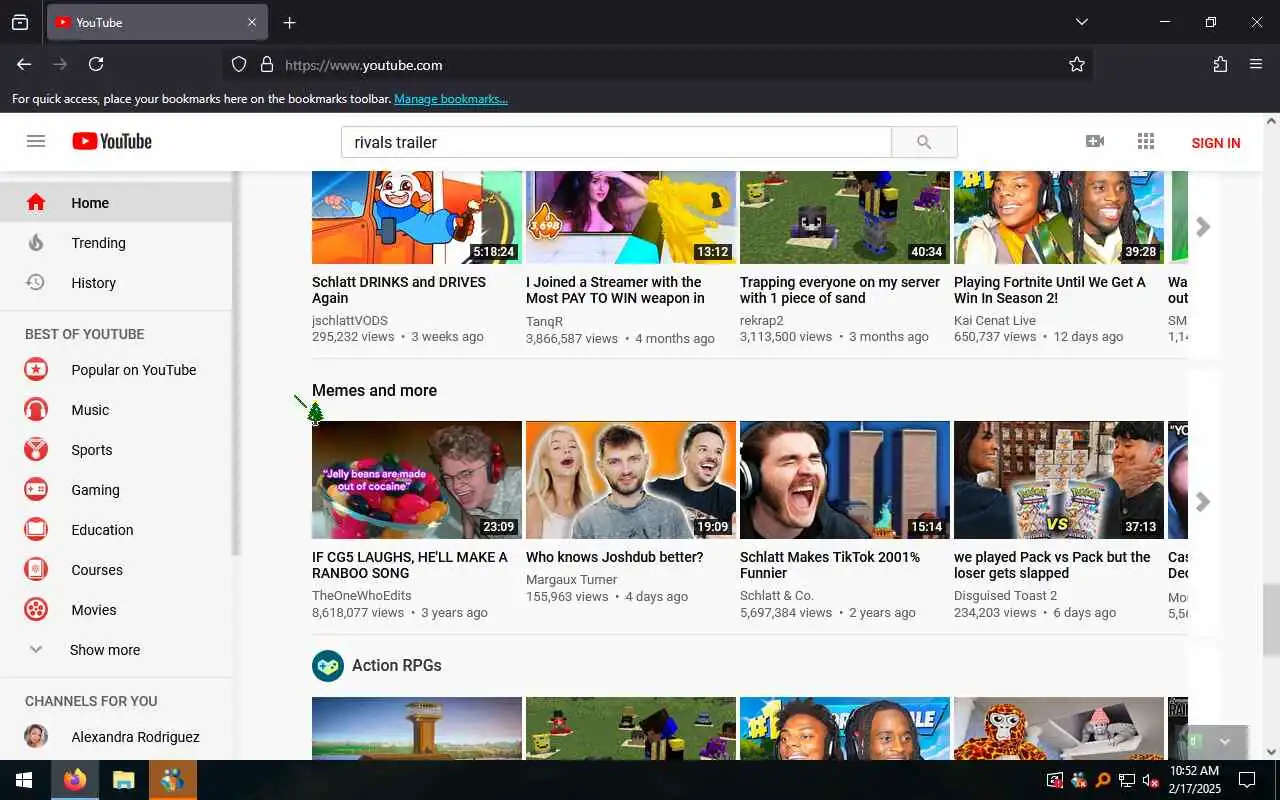
Task: Click the site padlock security icon
Action: [267, 64]
